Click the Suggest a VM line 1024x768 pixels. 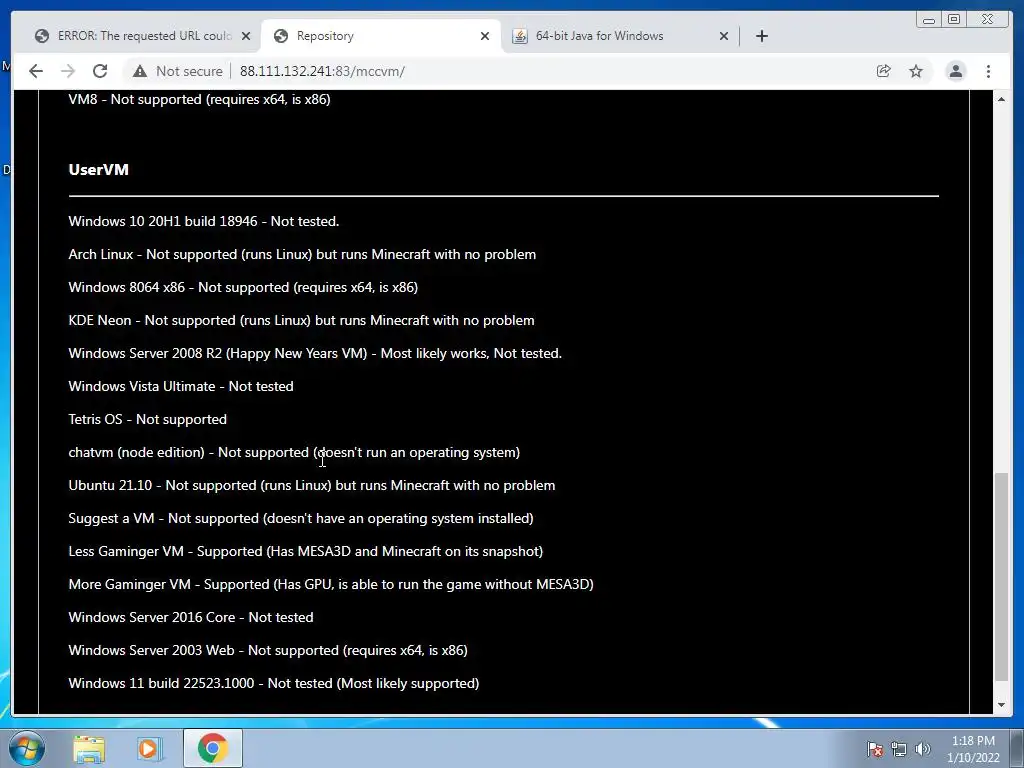(x=301, y=519)
